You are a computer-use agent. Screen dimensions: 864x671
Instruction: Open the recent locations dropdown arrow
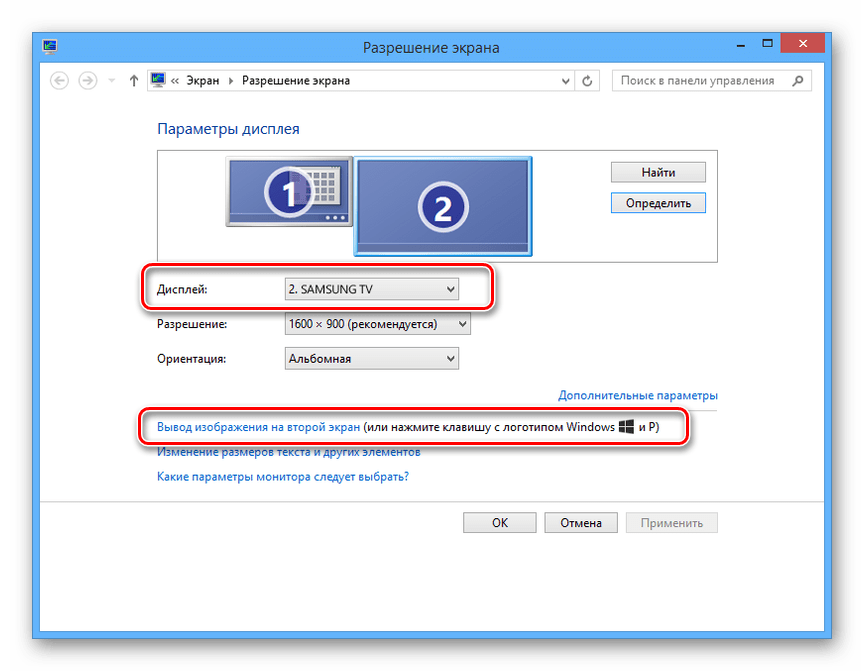click(112, 81)
